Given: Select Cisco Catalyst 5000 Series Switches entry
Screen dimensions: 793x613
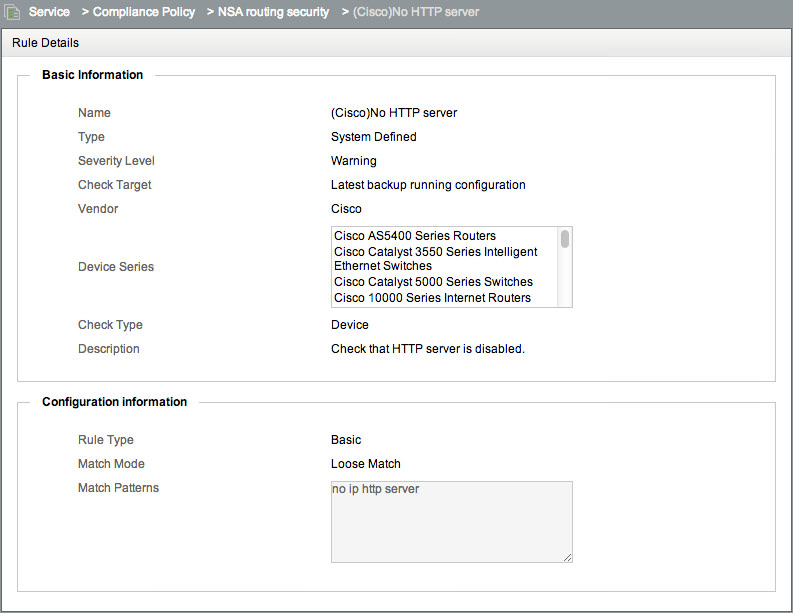Looking at the screenshot, I should [433, 282].
